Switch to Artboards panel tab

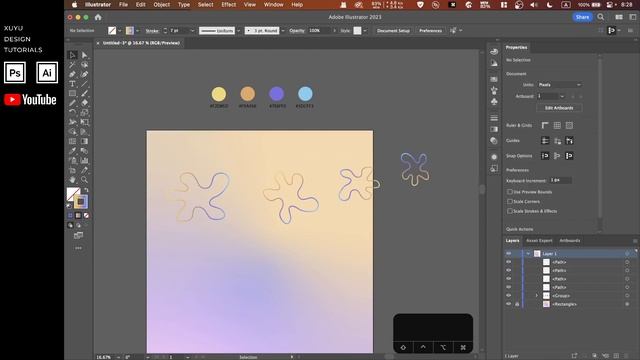click(x=570, y=240)
